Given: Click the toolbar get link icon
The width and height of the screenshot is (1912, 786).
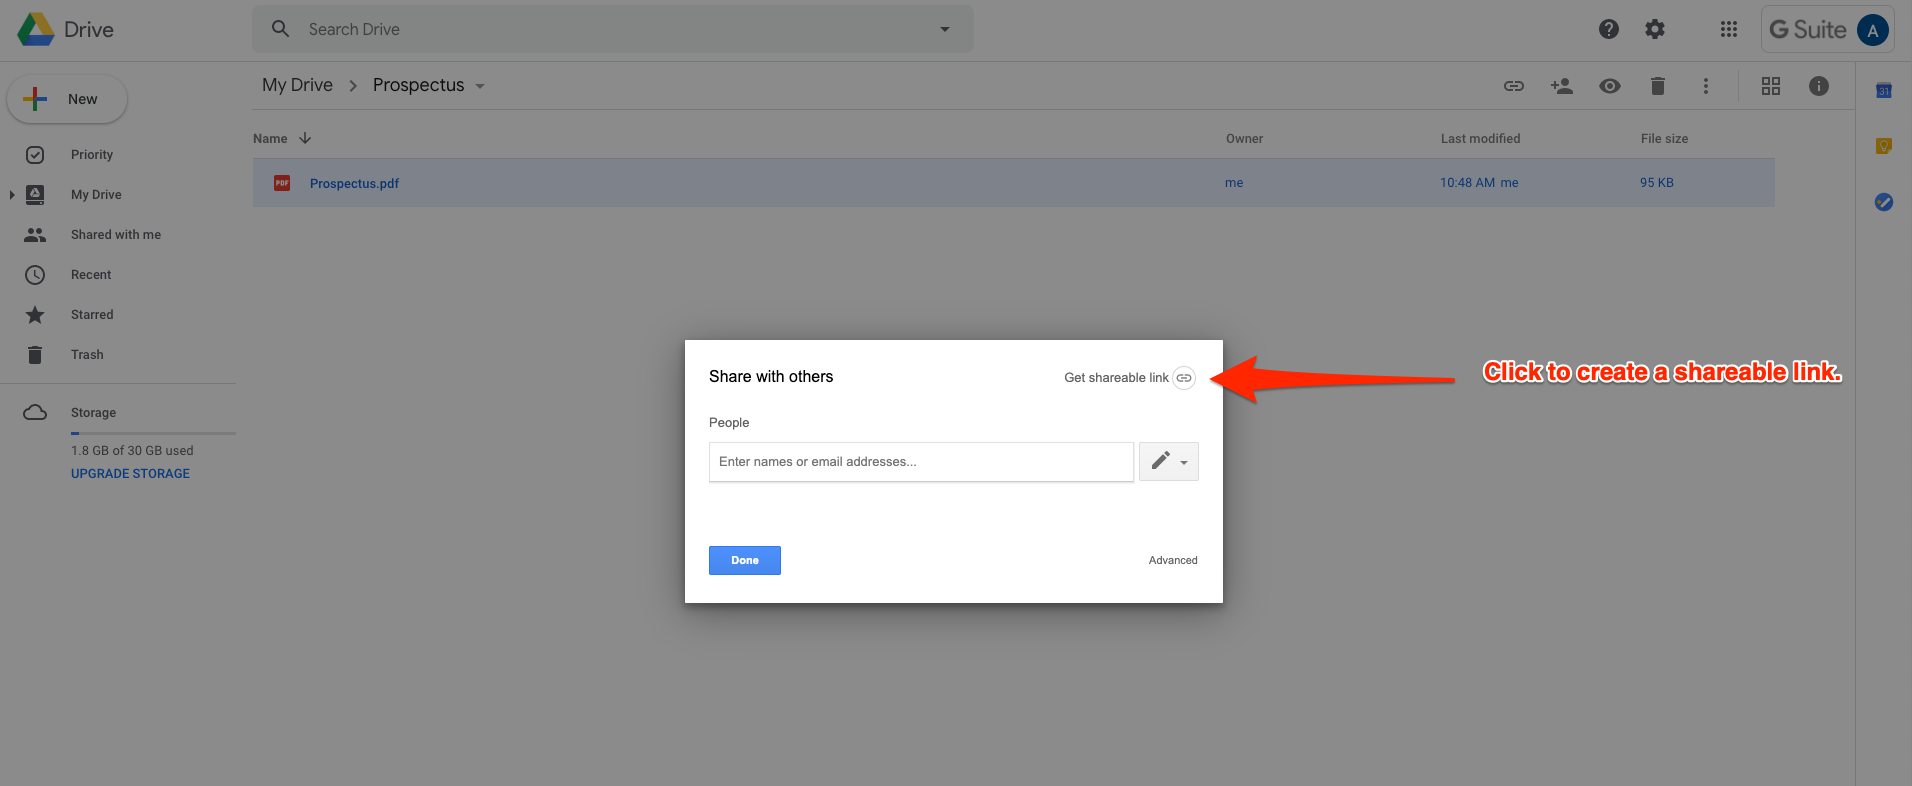Looking at the screenshot, I should click(x=1514, y=86).
